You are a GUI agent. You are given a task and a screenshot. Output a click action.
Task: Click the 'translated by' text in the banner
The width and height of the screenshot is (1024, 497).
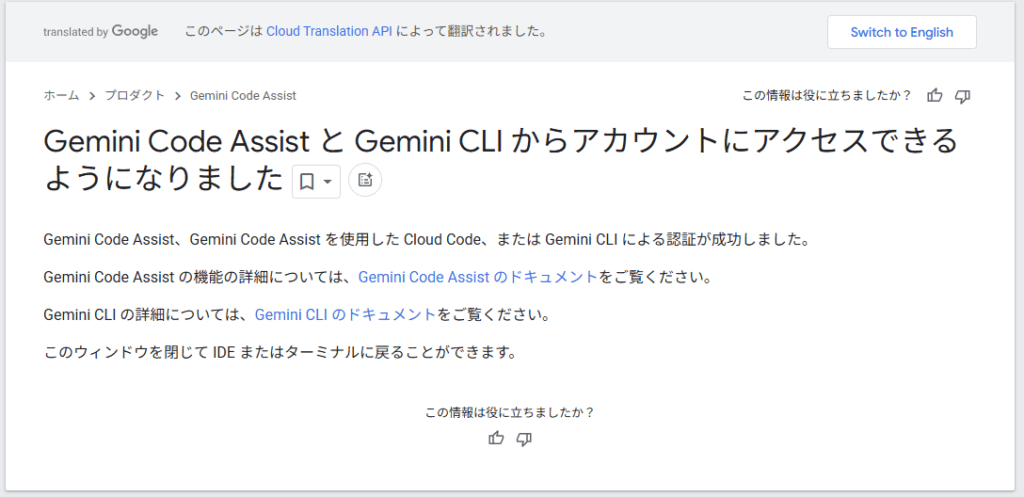tap(75, 32)
